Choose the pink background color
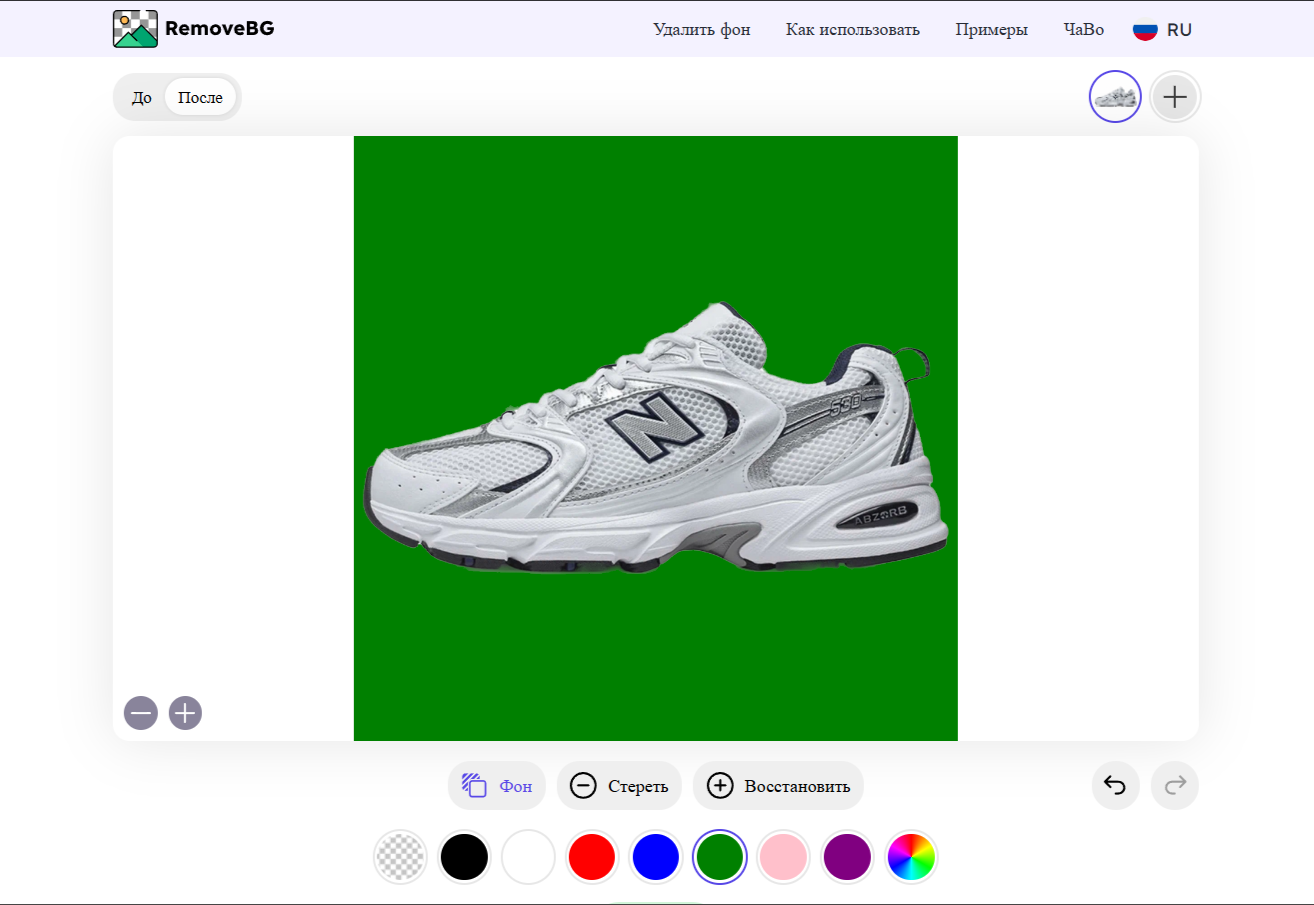Screen dimensions: 1314x905 point(783,857)
